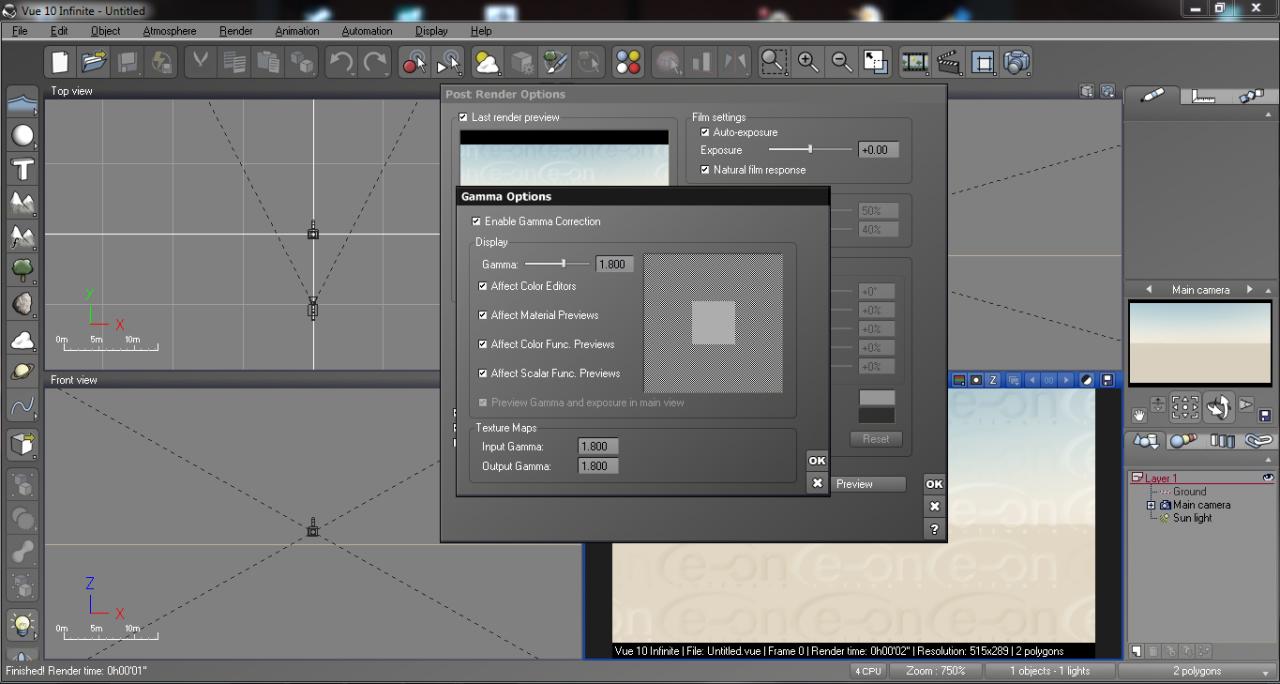Select the Sphere primitive tool in left sidebar
The height and width of the screenshot is (684, 1280).
(22, 136)
